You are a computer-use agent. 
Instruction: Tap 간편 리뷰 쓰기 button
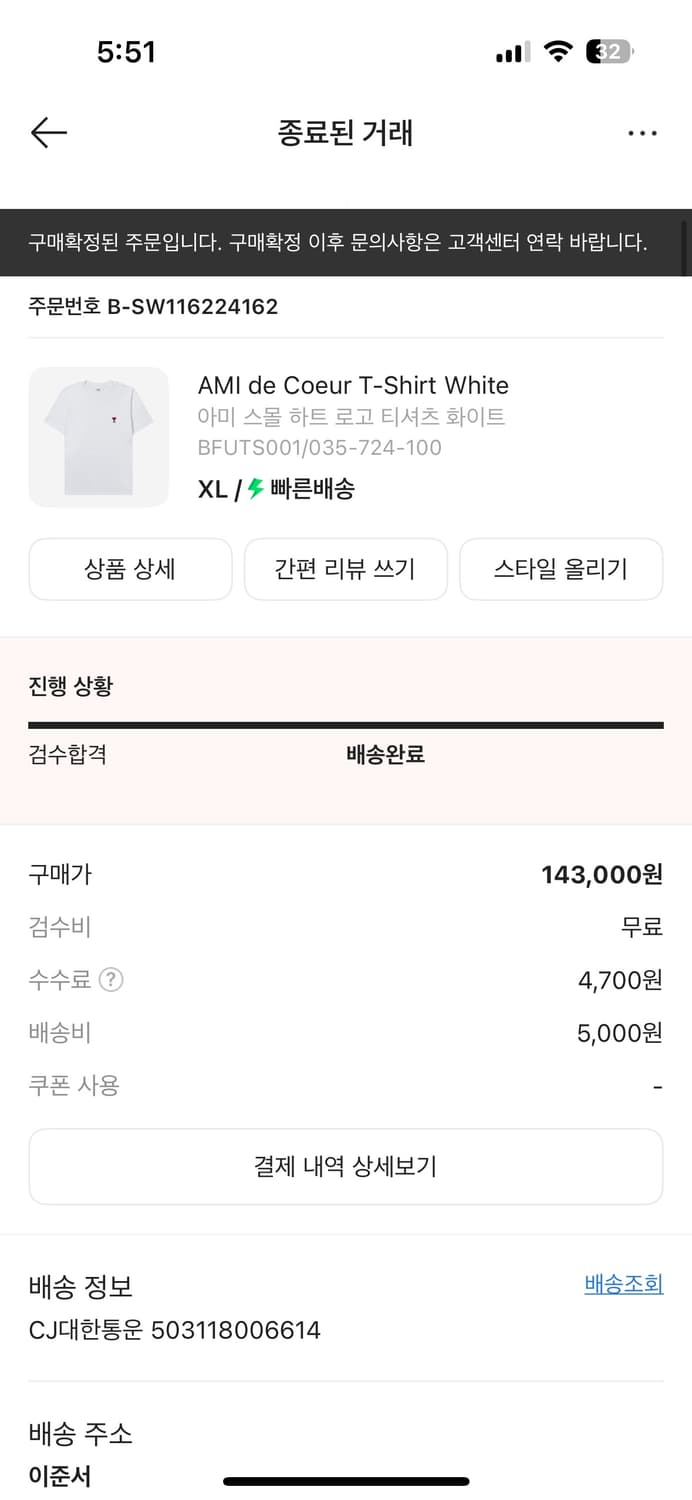coord(345,569)
